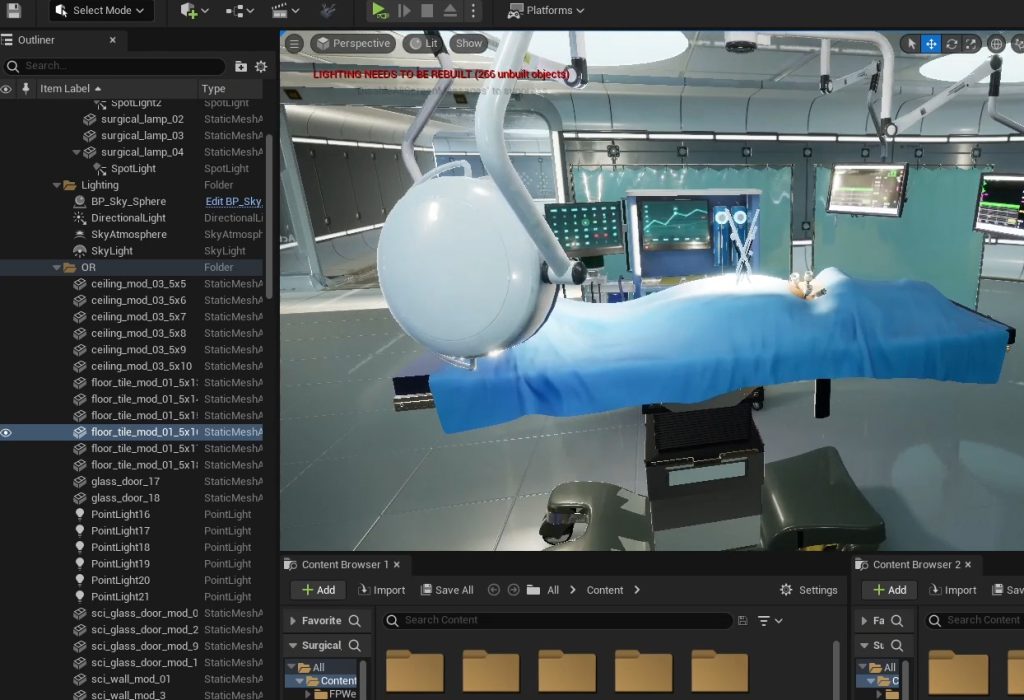Collapse the Lighting folder in Outliner
Viewport: 1024px width, 700px height.
57,186
